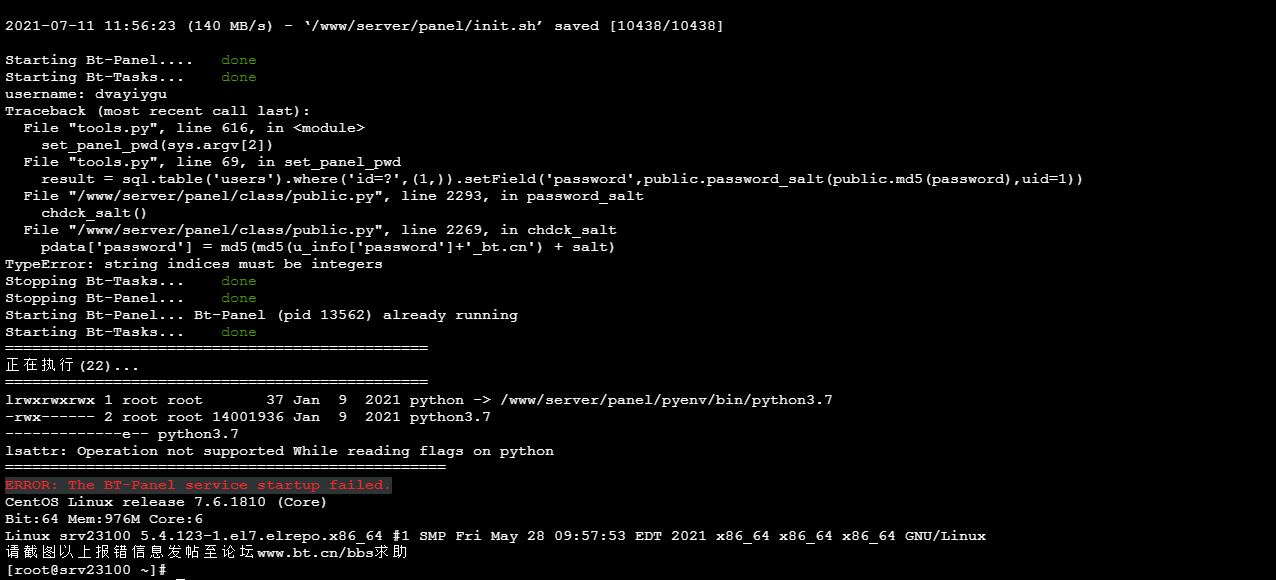This screenshot has width=1276, height=580.
Task: Click the pdata['password'] md5 salt code line
Action: click(x=328, y=247)
